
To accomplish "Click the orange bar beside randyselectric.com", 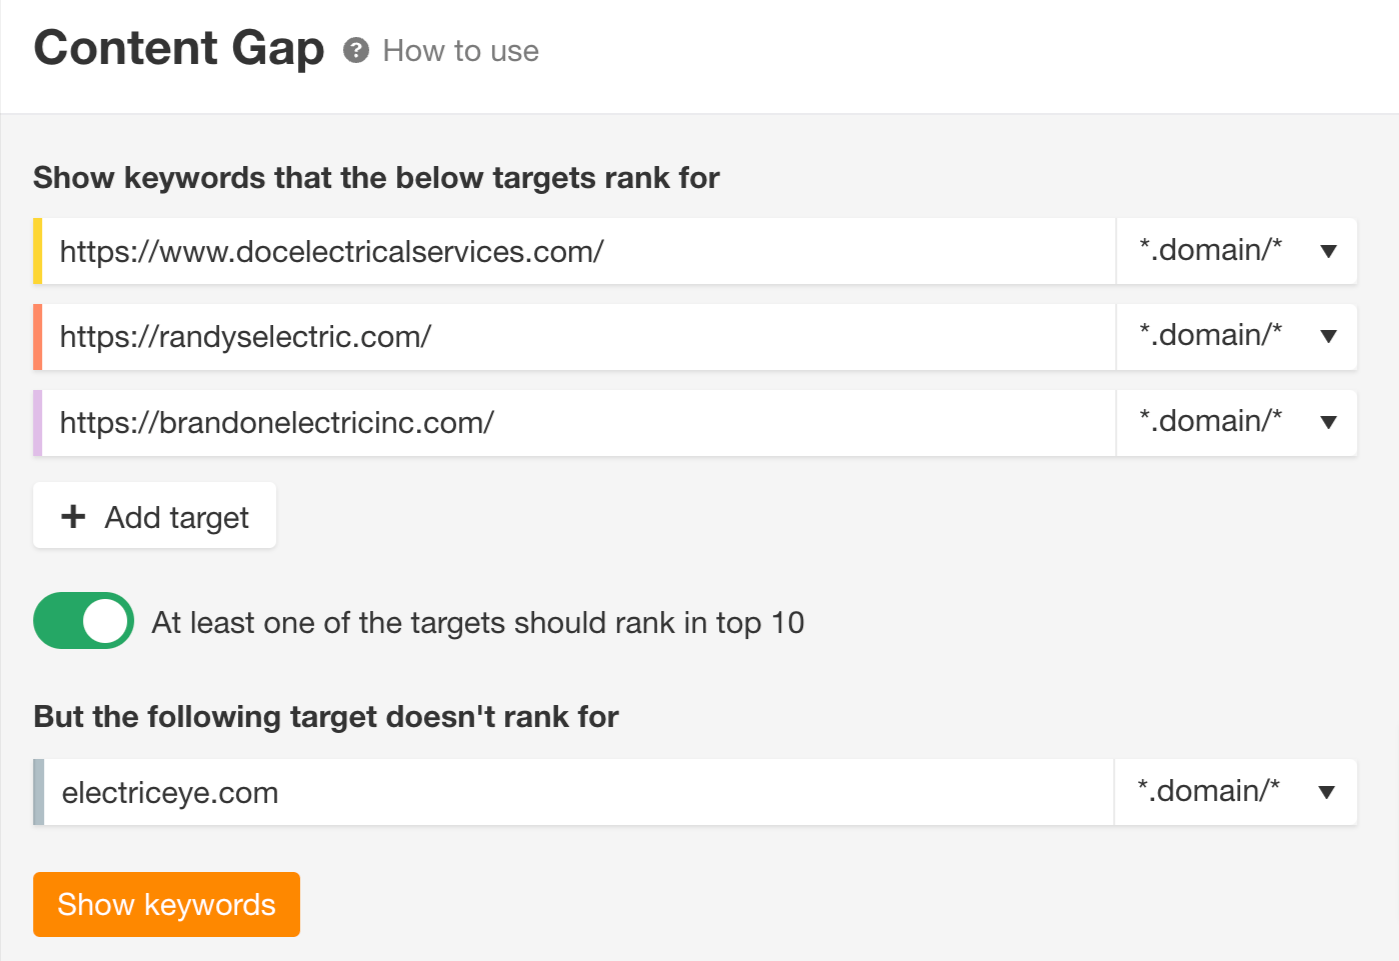I will click(x=39, y=337).
